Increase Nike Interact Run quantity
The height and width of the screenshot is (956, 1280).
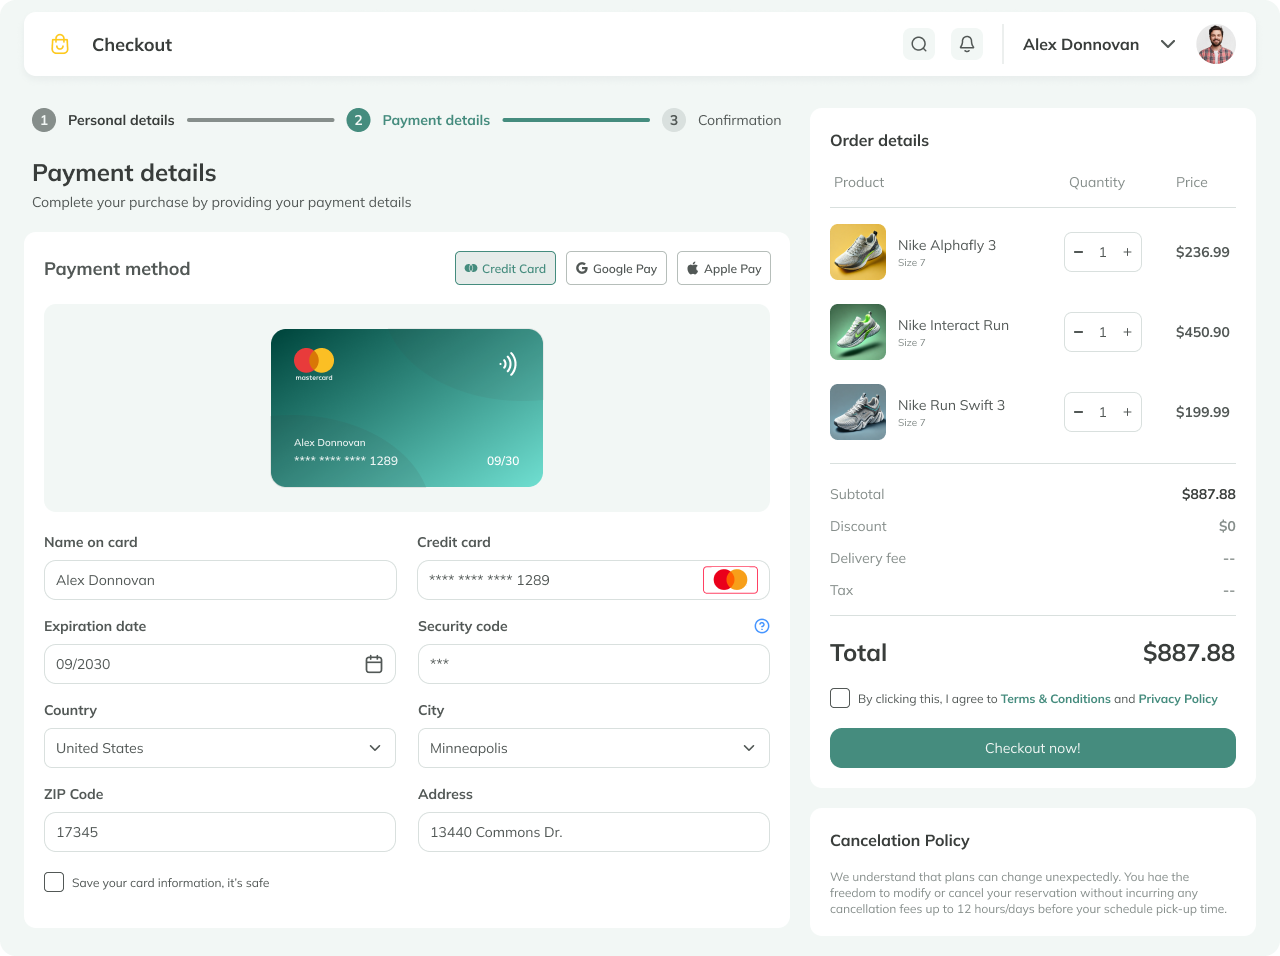(x=1127, y=332)
